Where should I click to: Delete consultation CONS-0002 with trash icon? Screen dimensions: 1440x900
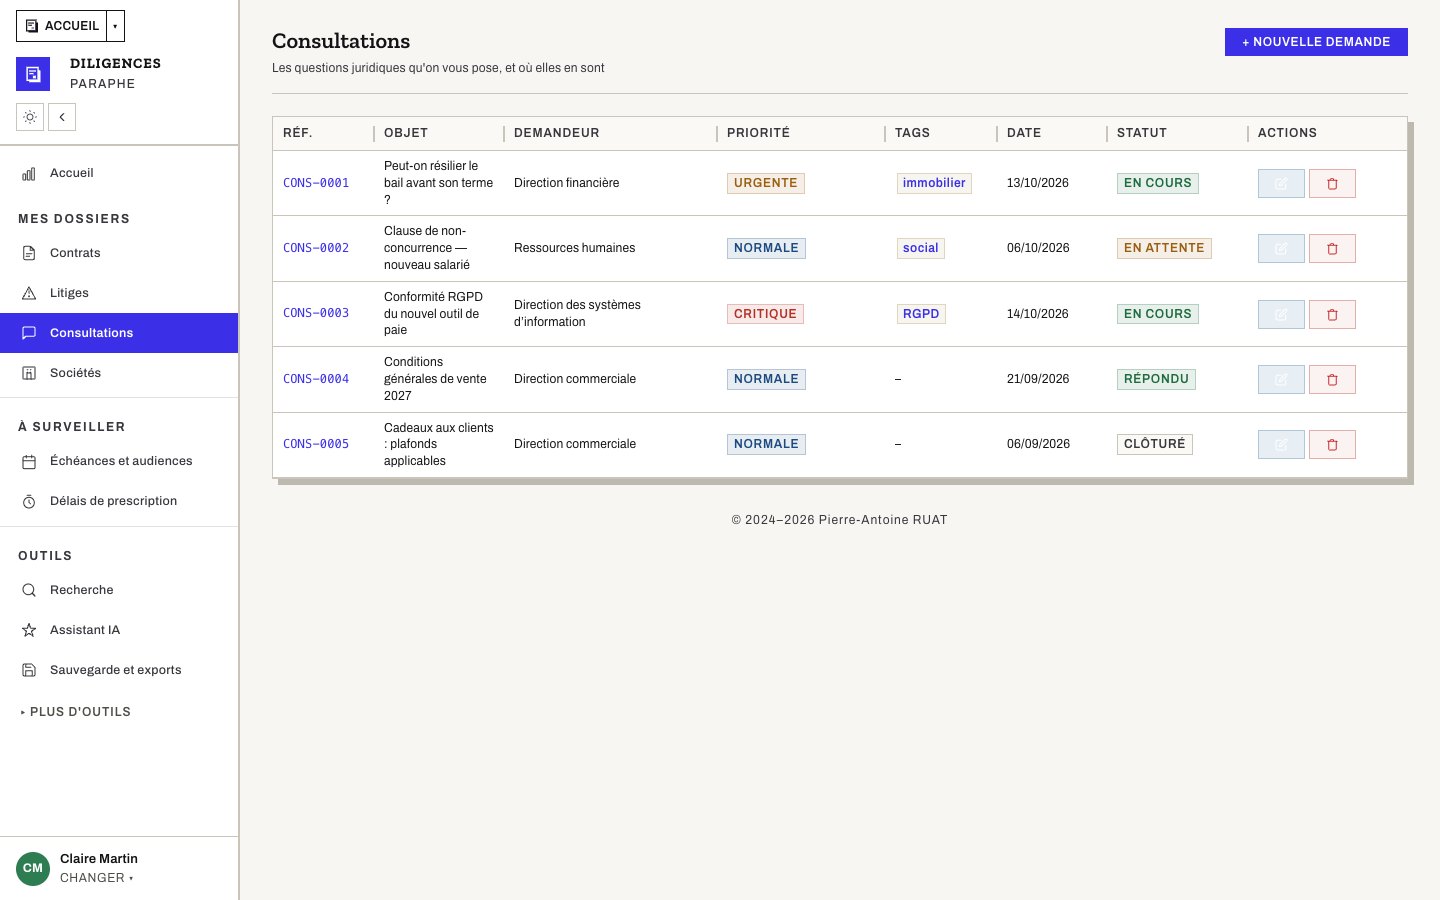[1332, 248]
